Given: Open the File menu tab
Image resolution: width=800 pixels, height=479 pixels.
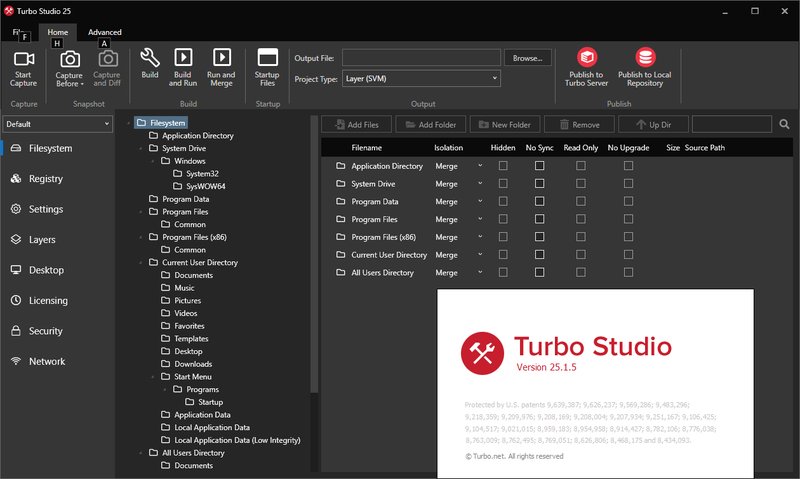Looking at the screenshot, I should coord(19,32).
